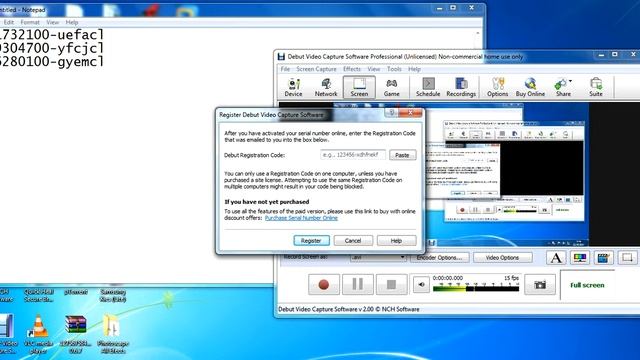Open the File menu in Debut

coord(285,69)
